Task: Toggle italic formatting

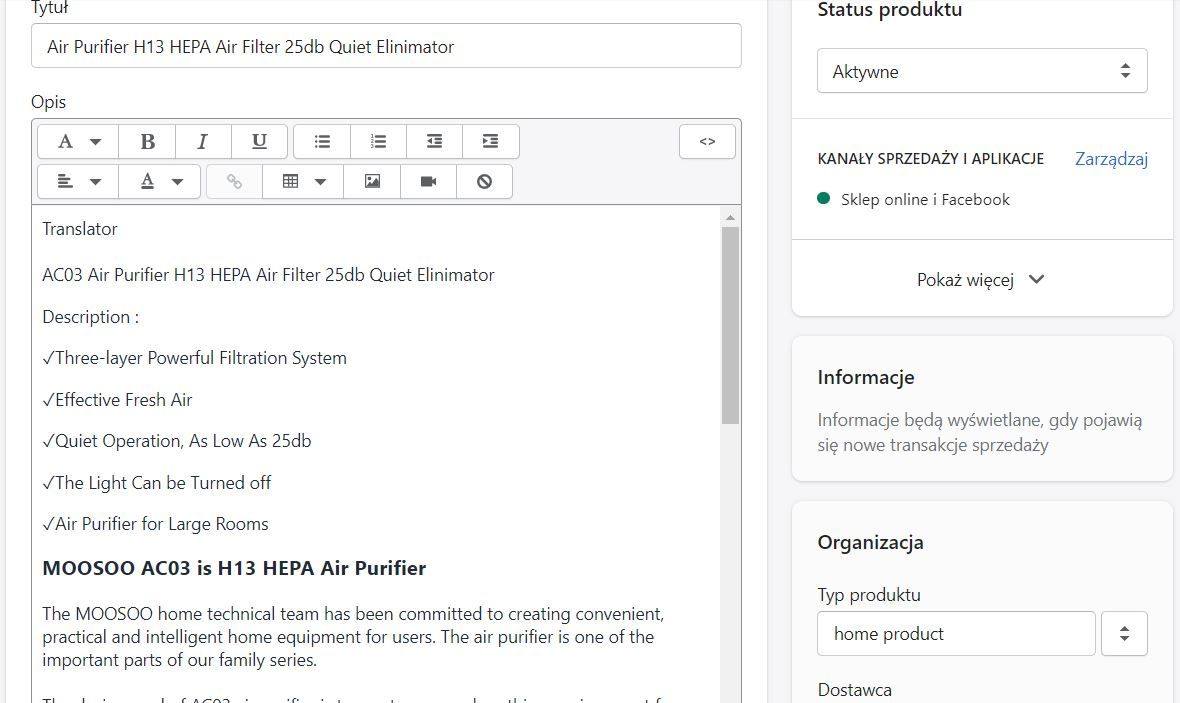Action: pos(202,142)
